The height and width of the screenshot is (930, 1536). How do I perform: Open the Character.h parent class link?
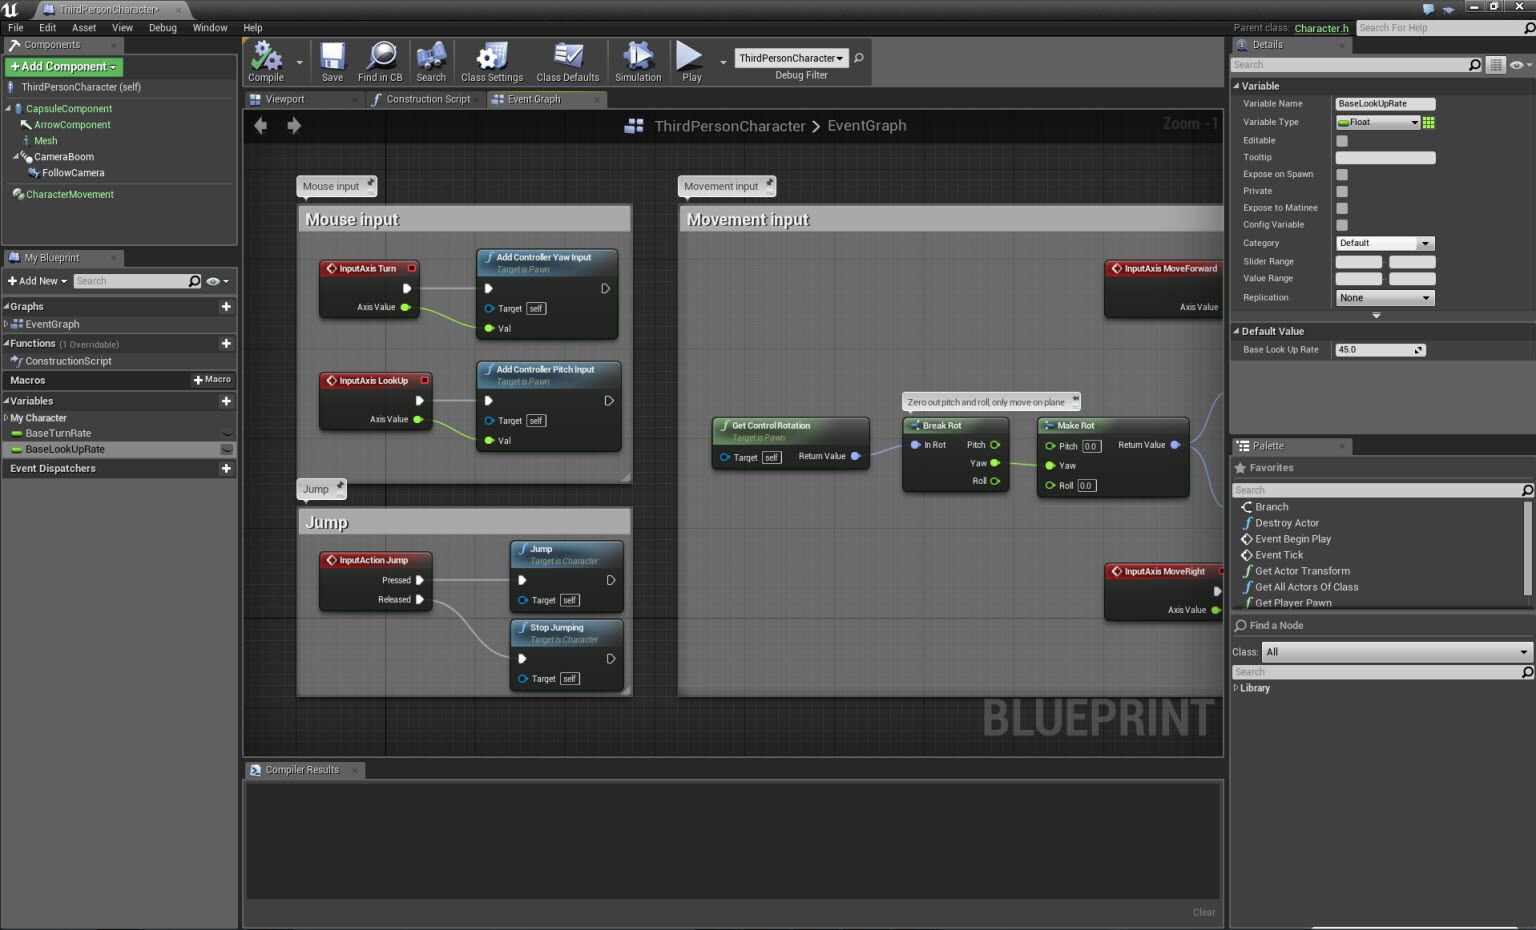pyautogui.click(x=1321, y=28)
